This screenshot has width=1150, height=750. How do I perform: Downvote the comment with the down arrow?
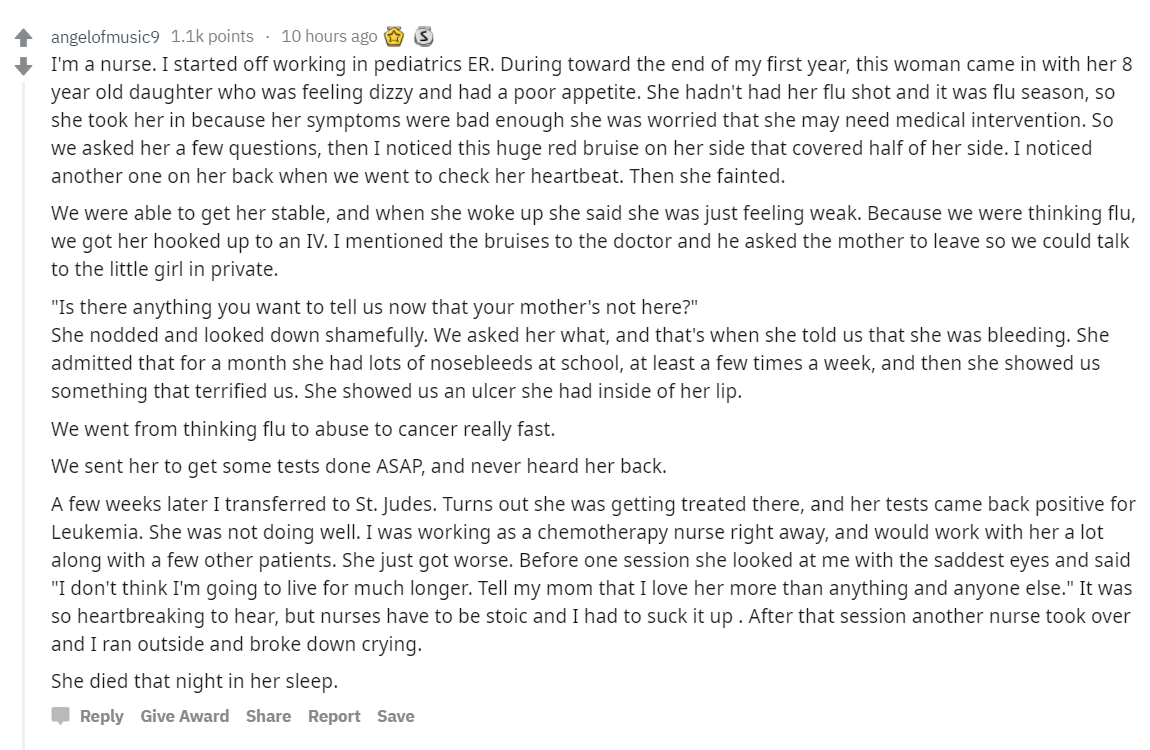pos(23,66)
